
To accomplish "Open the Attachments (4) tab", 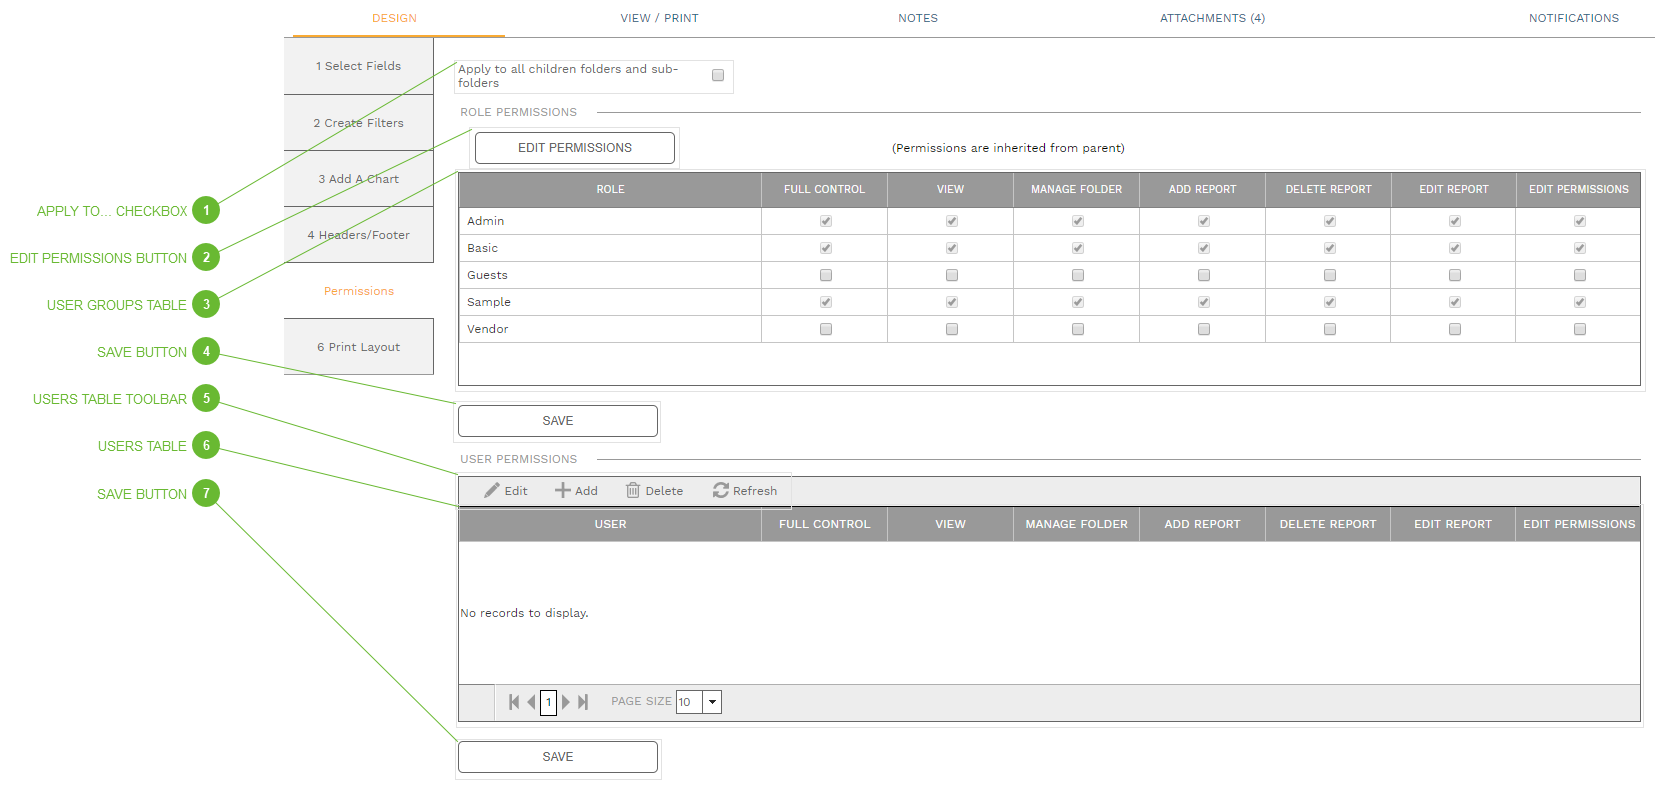I will pos(1212,18).
